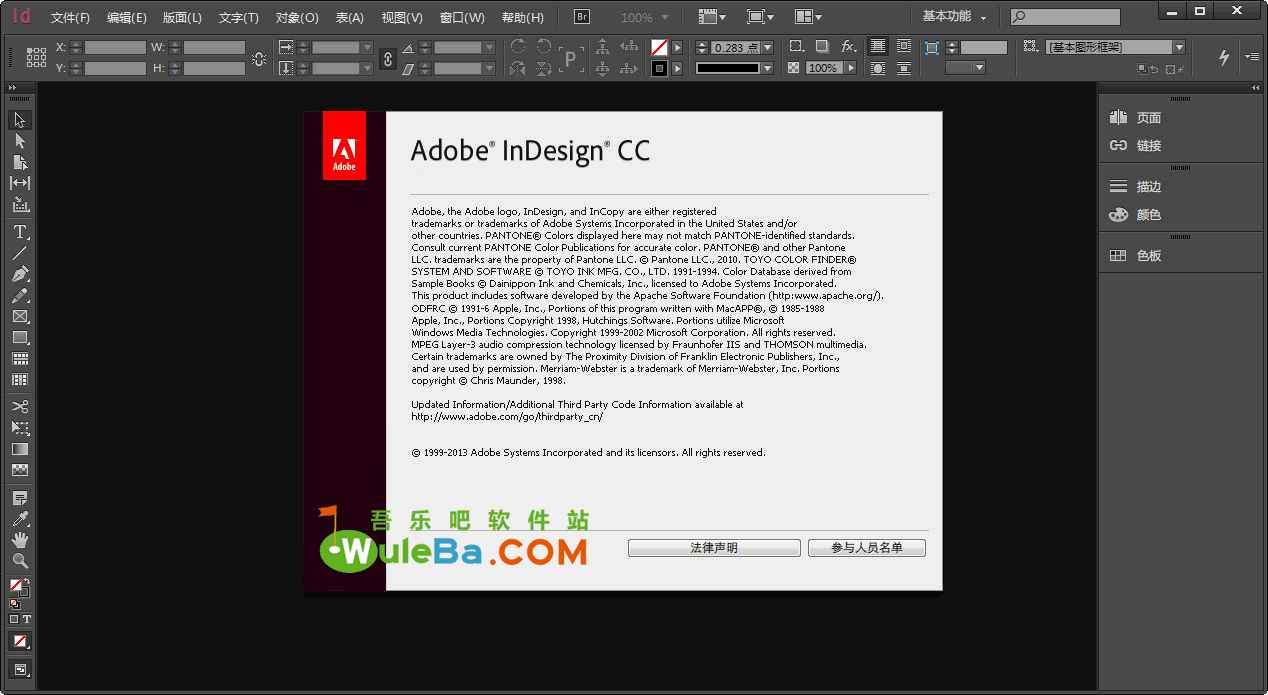Screen dimensions: 1268x695
Task: Select the Zoom magnifier tool
Action: coord(20,561)
